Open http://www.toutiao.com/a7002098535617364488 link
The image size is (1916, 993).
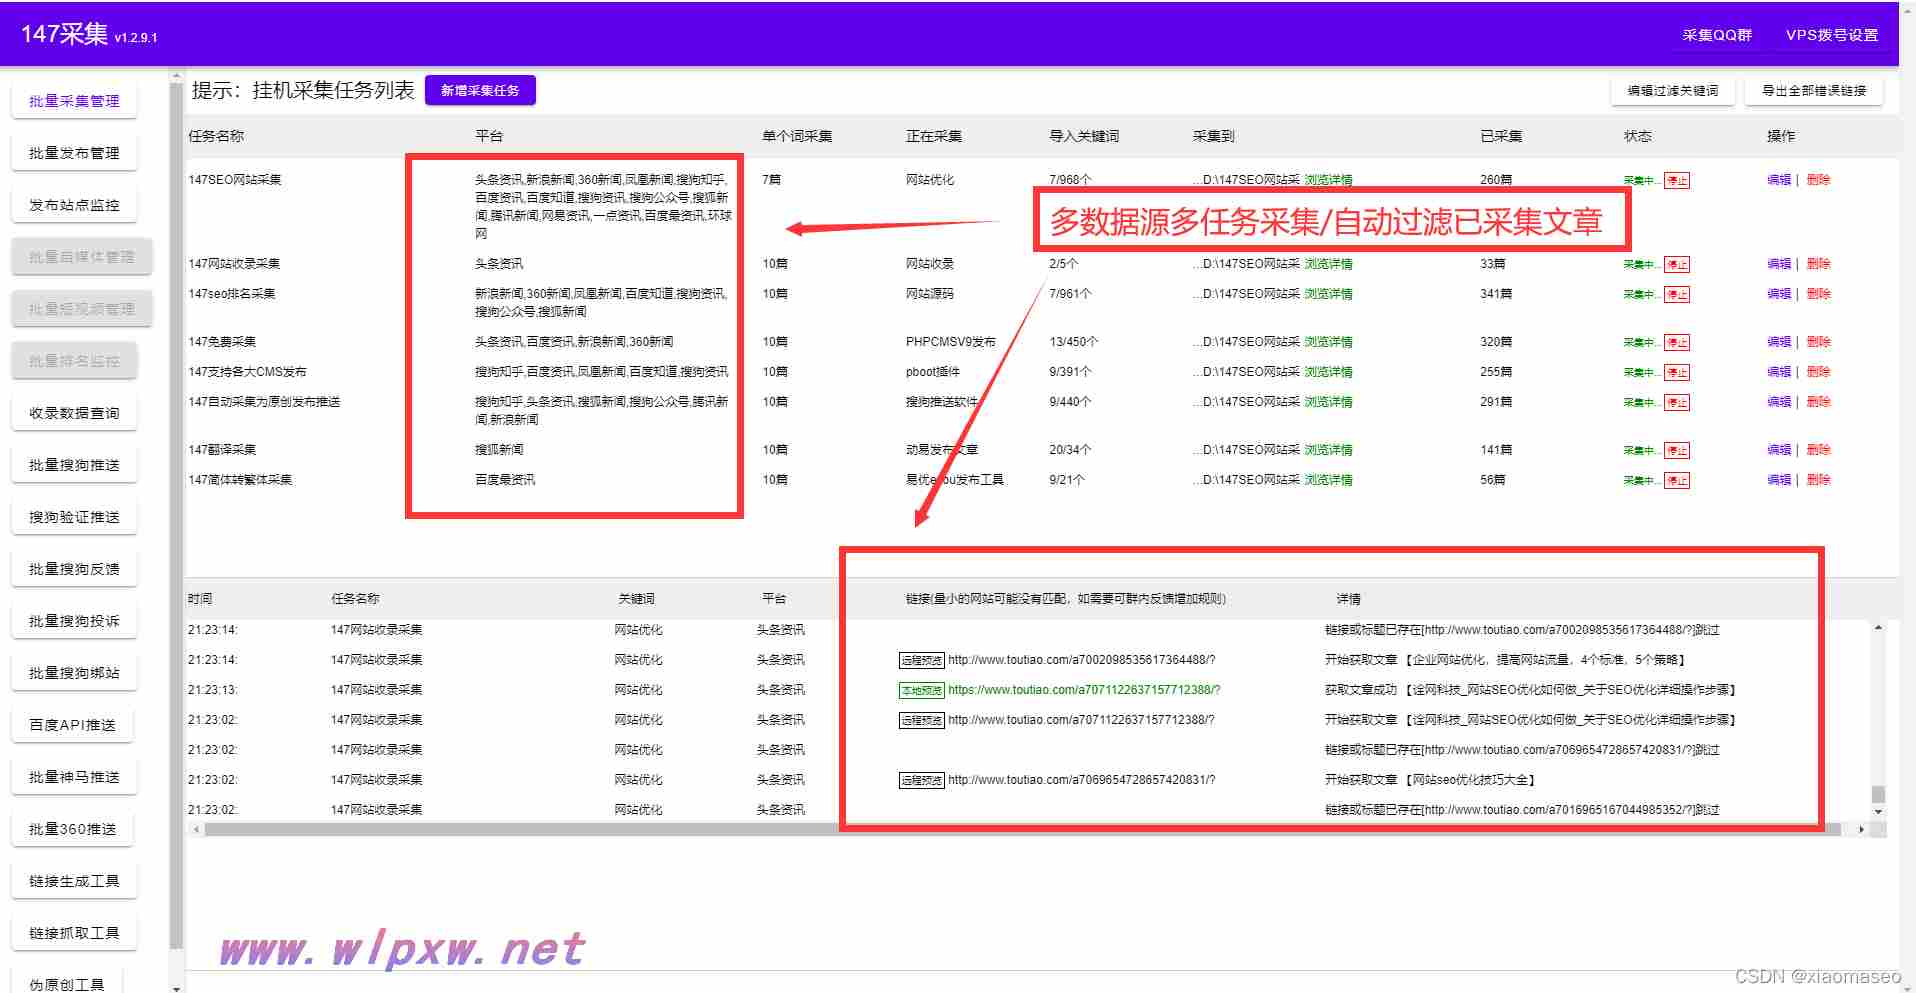click(x=1081, y=660)
